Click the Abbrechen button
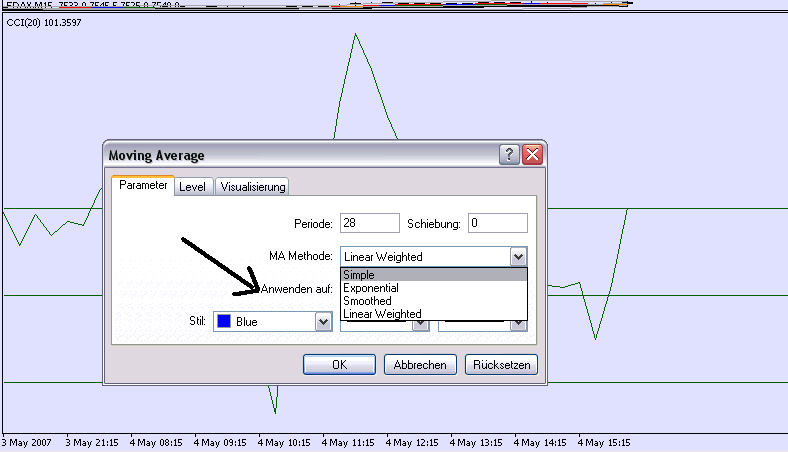The height and width of the screenshot is (452, 788). (420, 365)
